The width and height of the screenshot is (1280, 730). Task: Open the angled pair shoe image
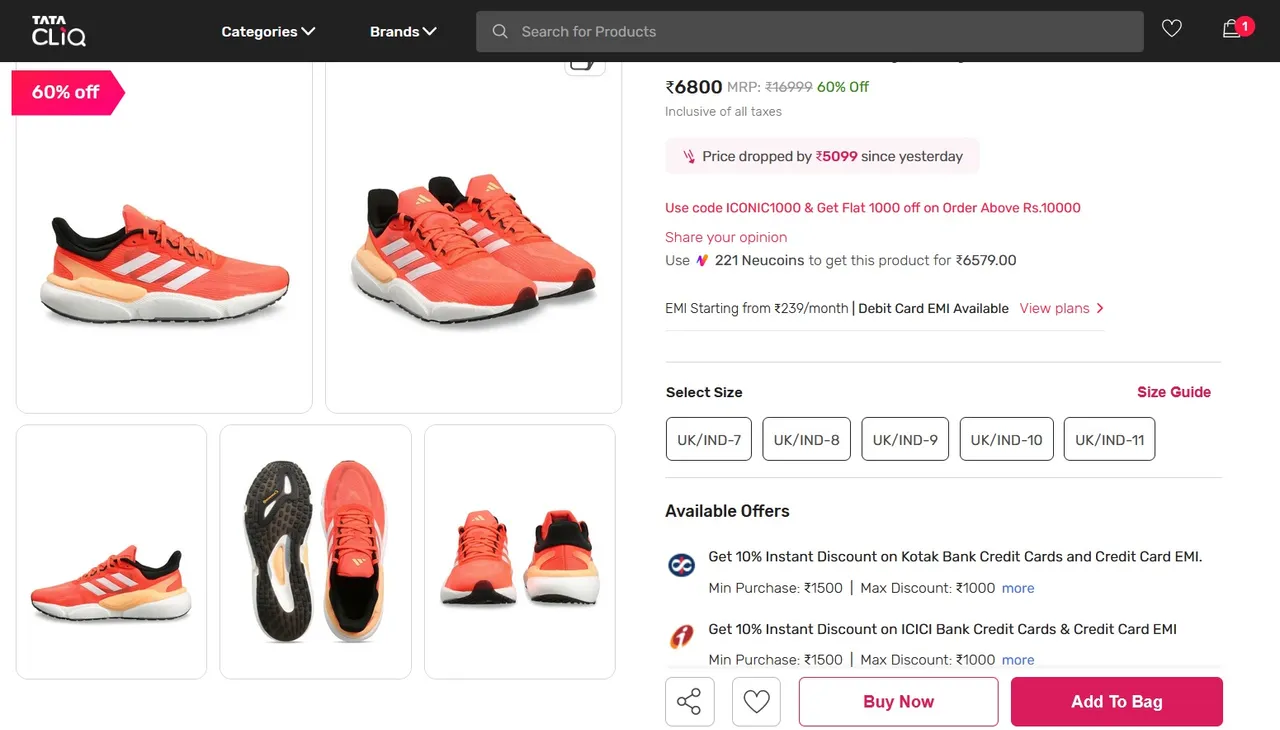click(474, 237)
